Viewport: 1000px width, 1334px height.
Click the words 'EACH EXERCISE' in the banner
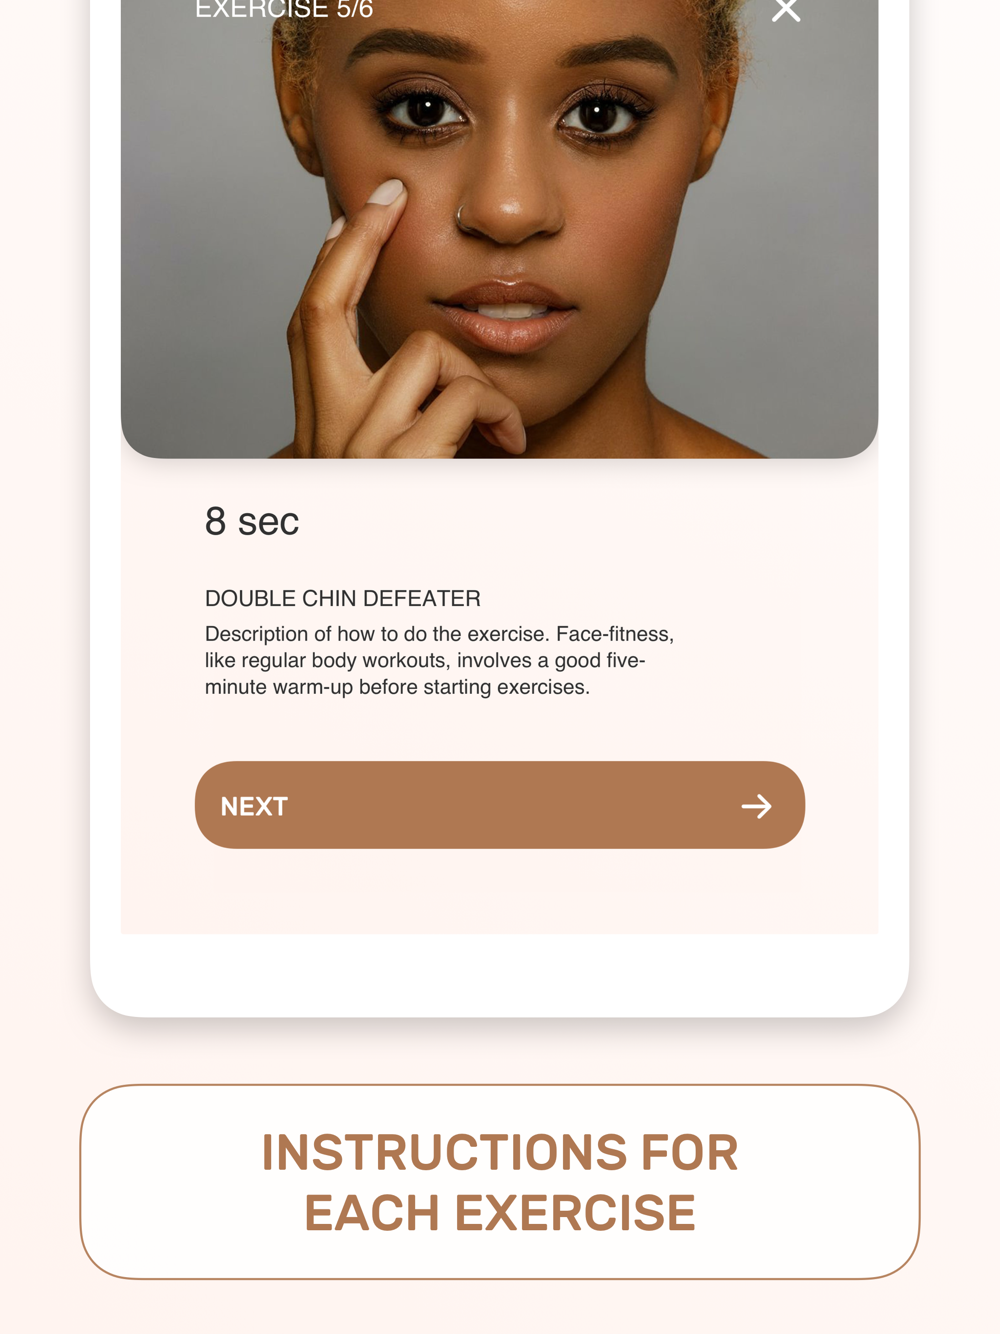pos(500,1213)
